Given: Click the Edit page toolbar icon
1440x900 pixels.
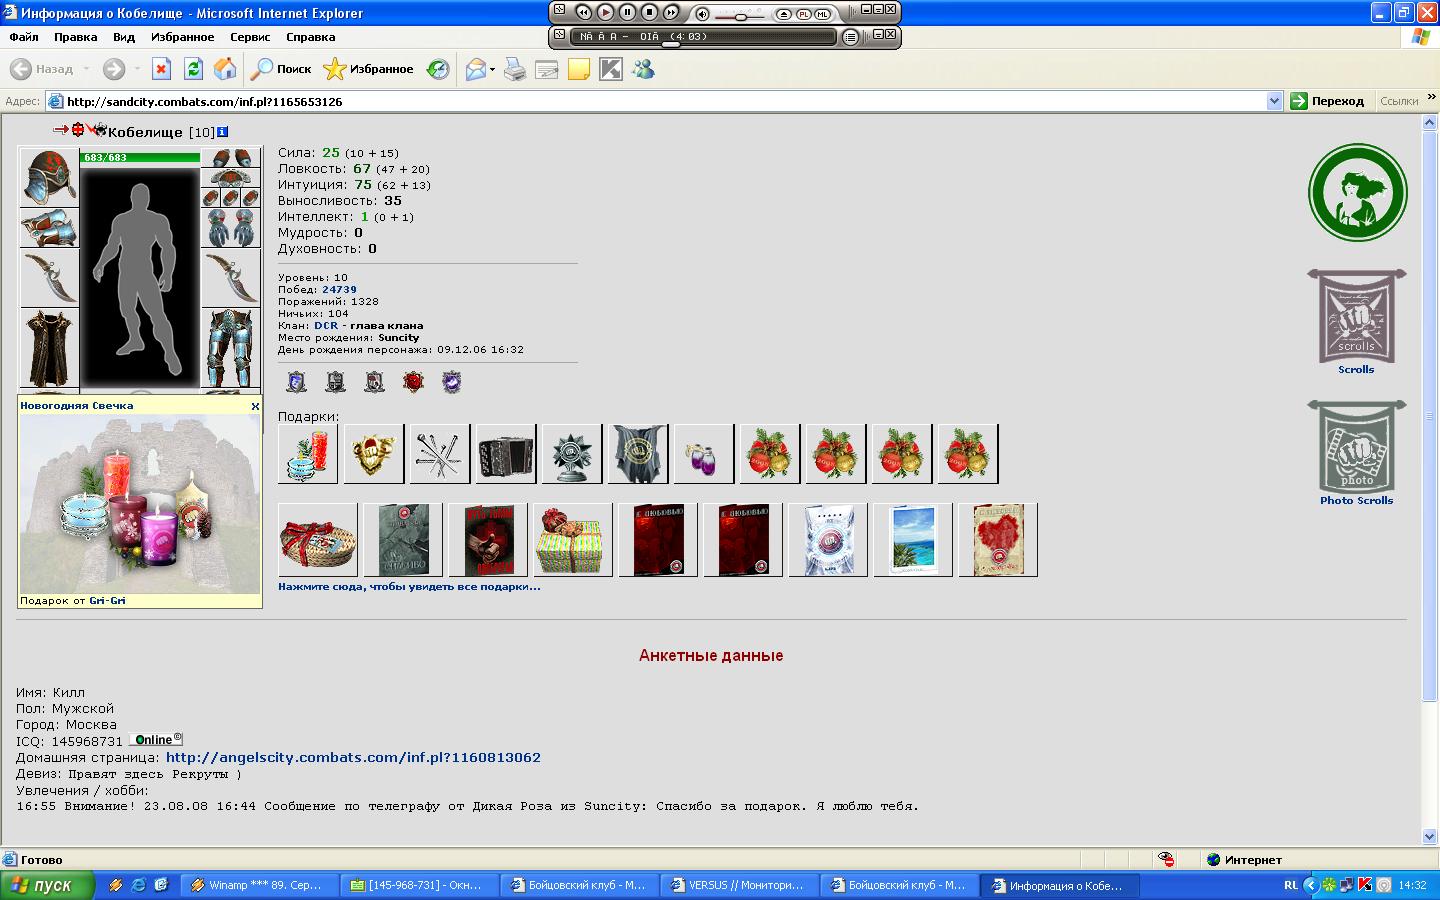Looking at the screenshot, I should point(547,69).
